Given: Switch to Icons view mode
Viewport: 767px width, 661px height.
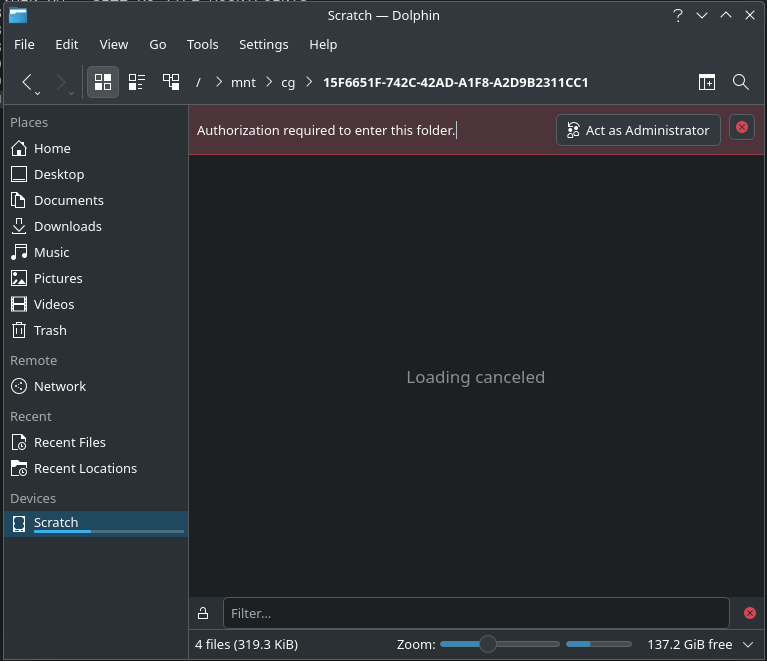Looking at the screenshot, I should 102,82.
